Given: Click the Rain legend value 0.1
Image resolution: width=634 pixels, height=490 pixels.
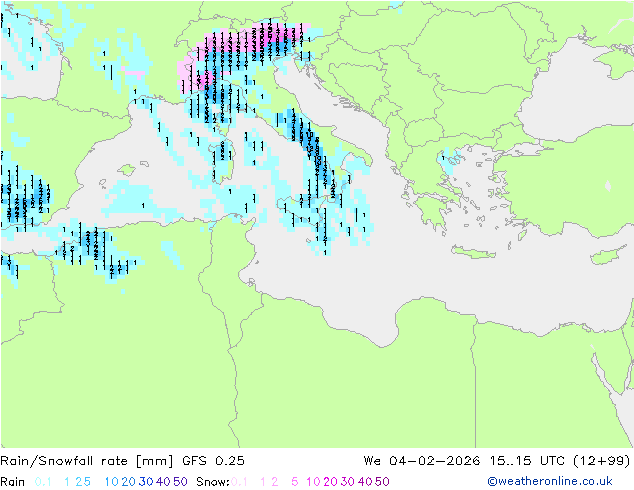Looking at the screenshot, I should click(x=43, y=482).
